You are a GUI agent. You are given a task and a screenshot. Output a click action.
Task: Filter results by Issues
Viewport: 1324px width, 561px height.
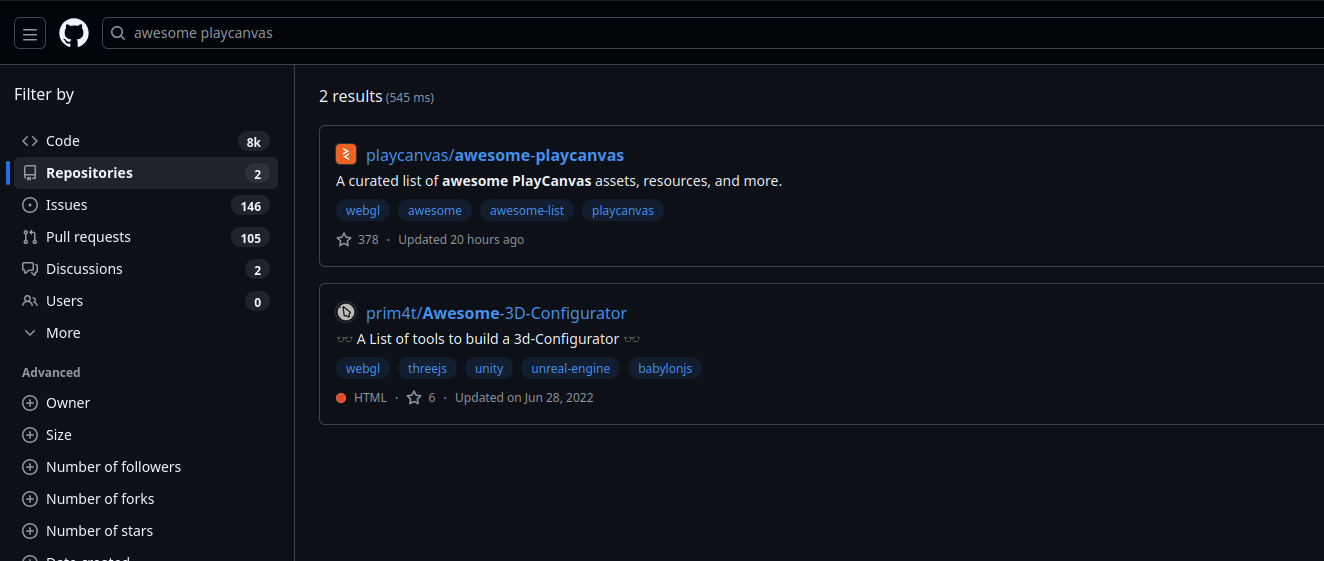[66, 205]
